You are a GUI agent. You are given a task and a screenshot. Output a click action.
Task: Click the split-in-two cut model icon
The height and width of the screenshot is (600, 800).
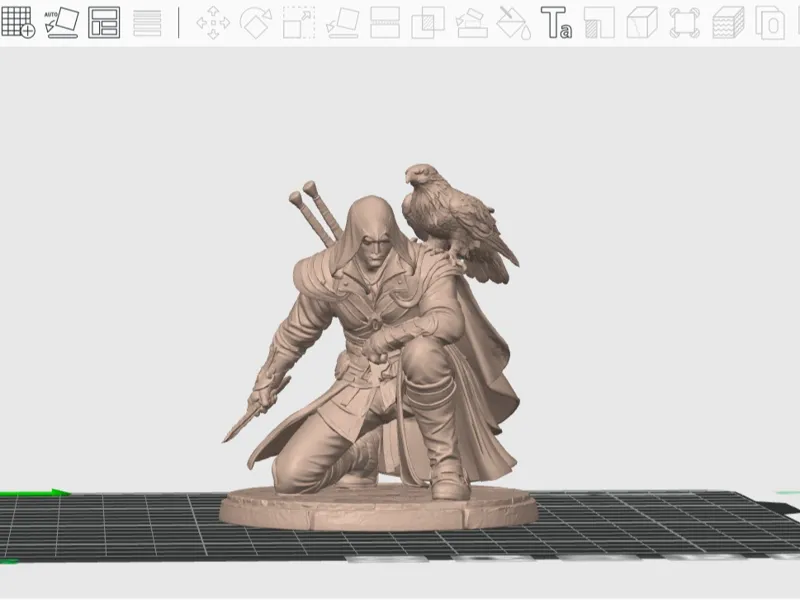click(x=385, y=22)
